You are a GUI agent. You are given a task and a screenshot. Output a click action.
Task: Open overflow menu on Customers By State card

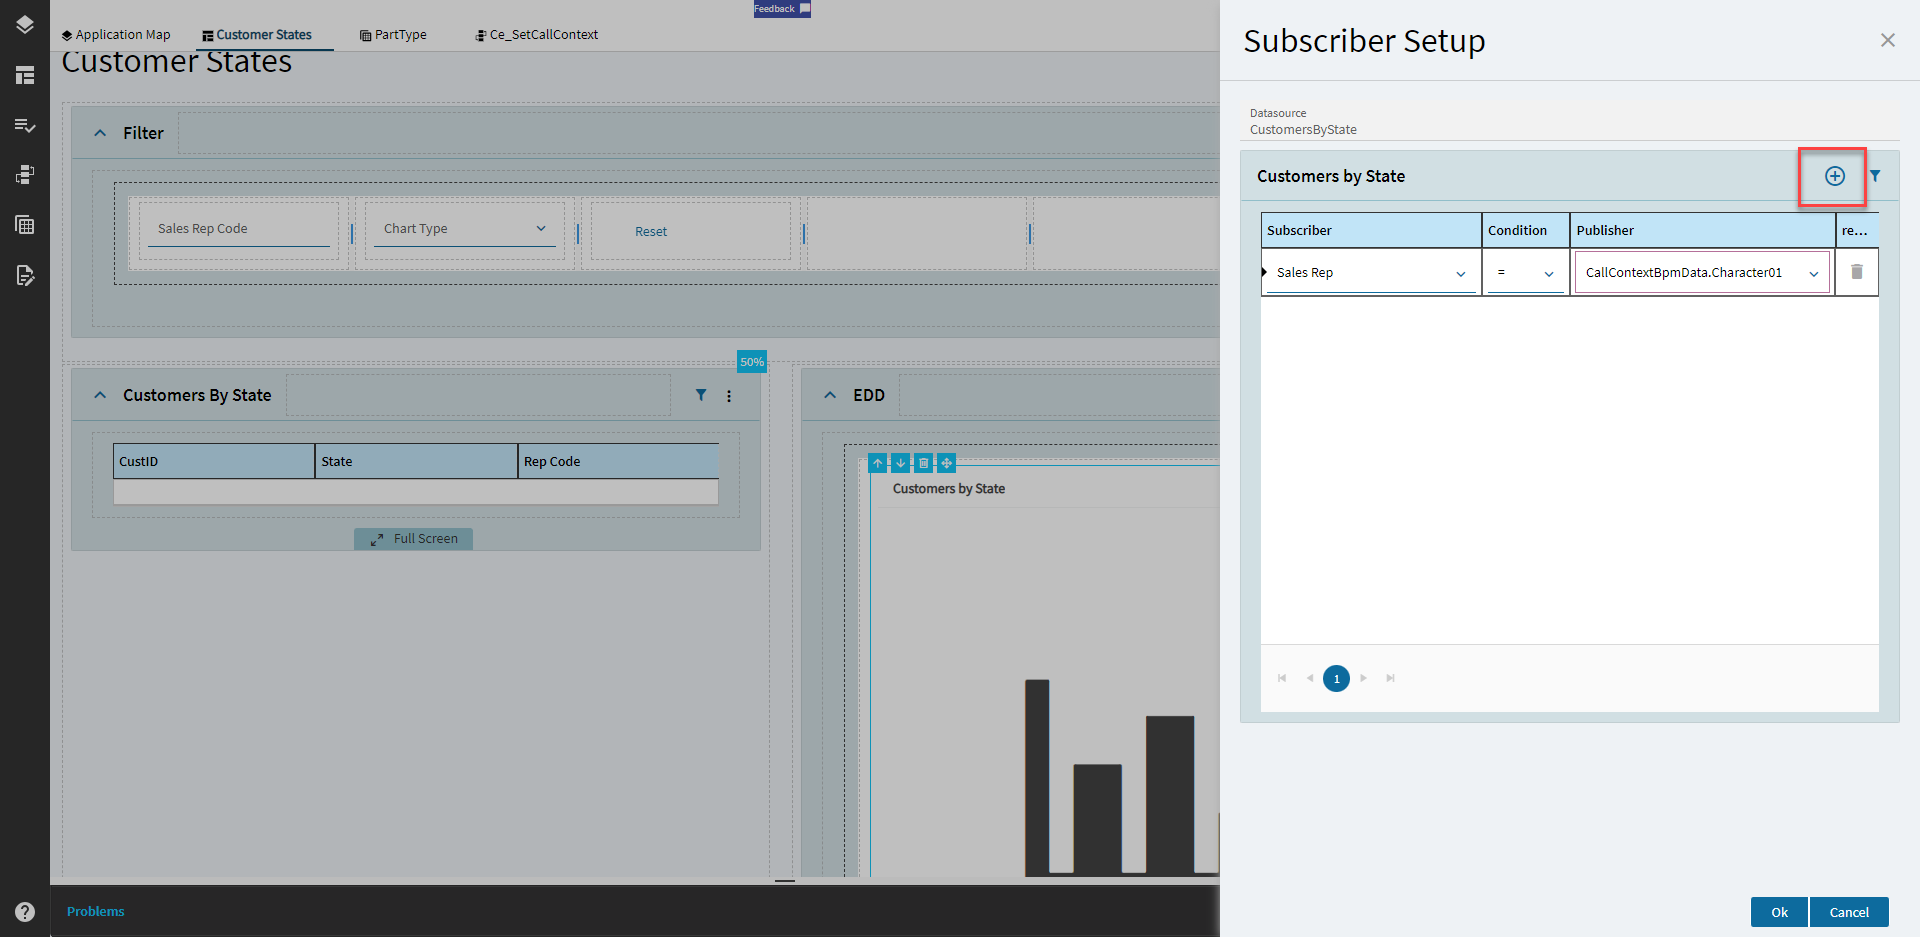(729, 396)
